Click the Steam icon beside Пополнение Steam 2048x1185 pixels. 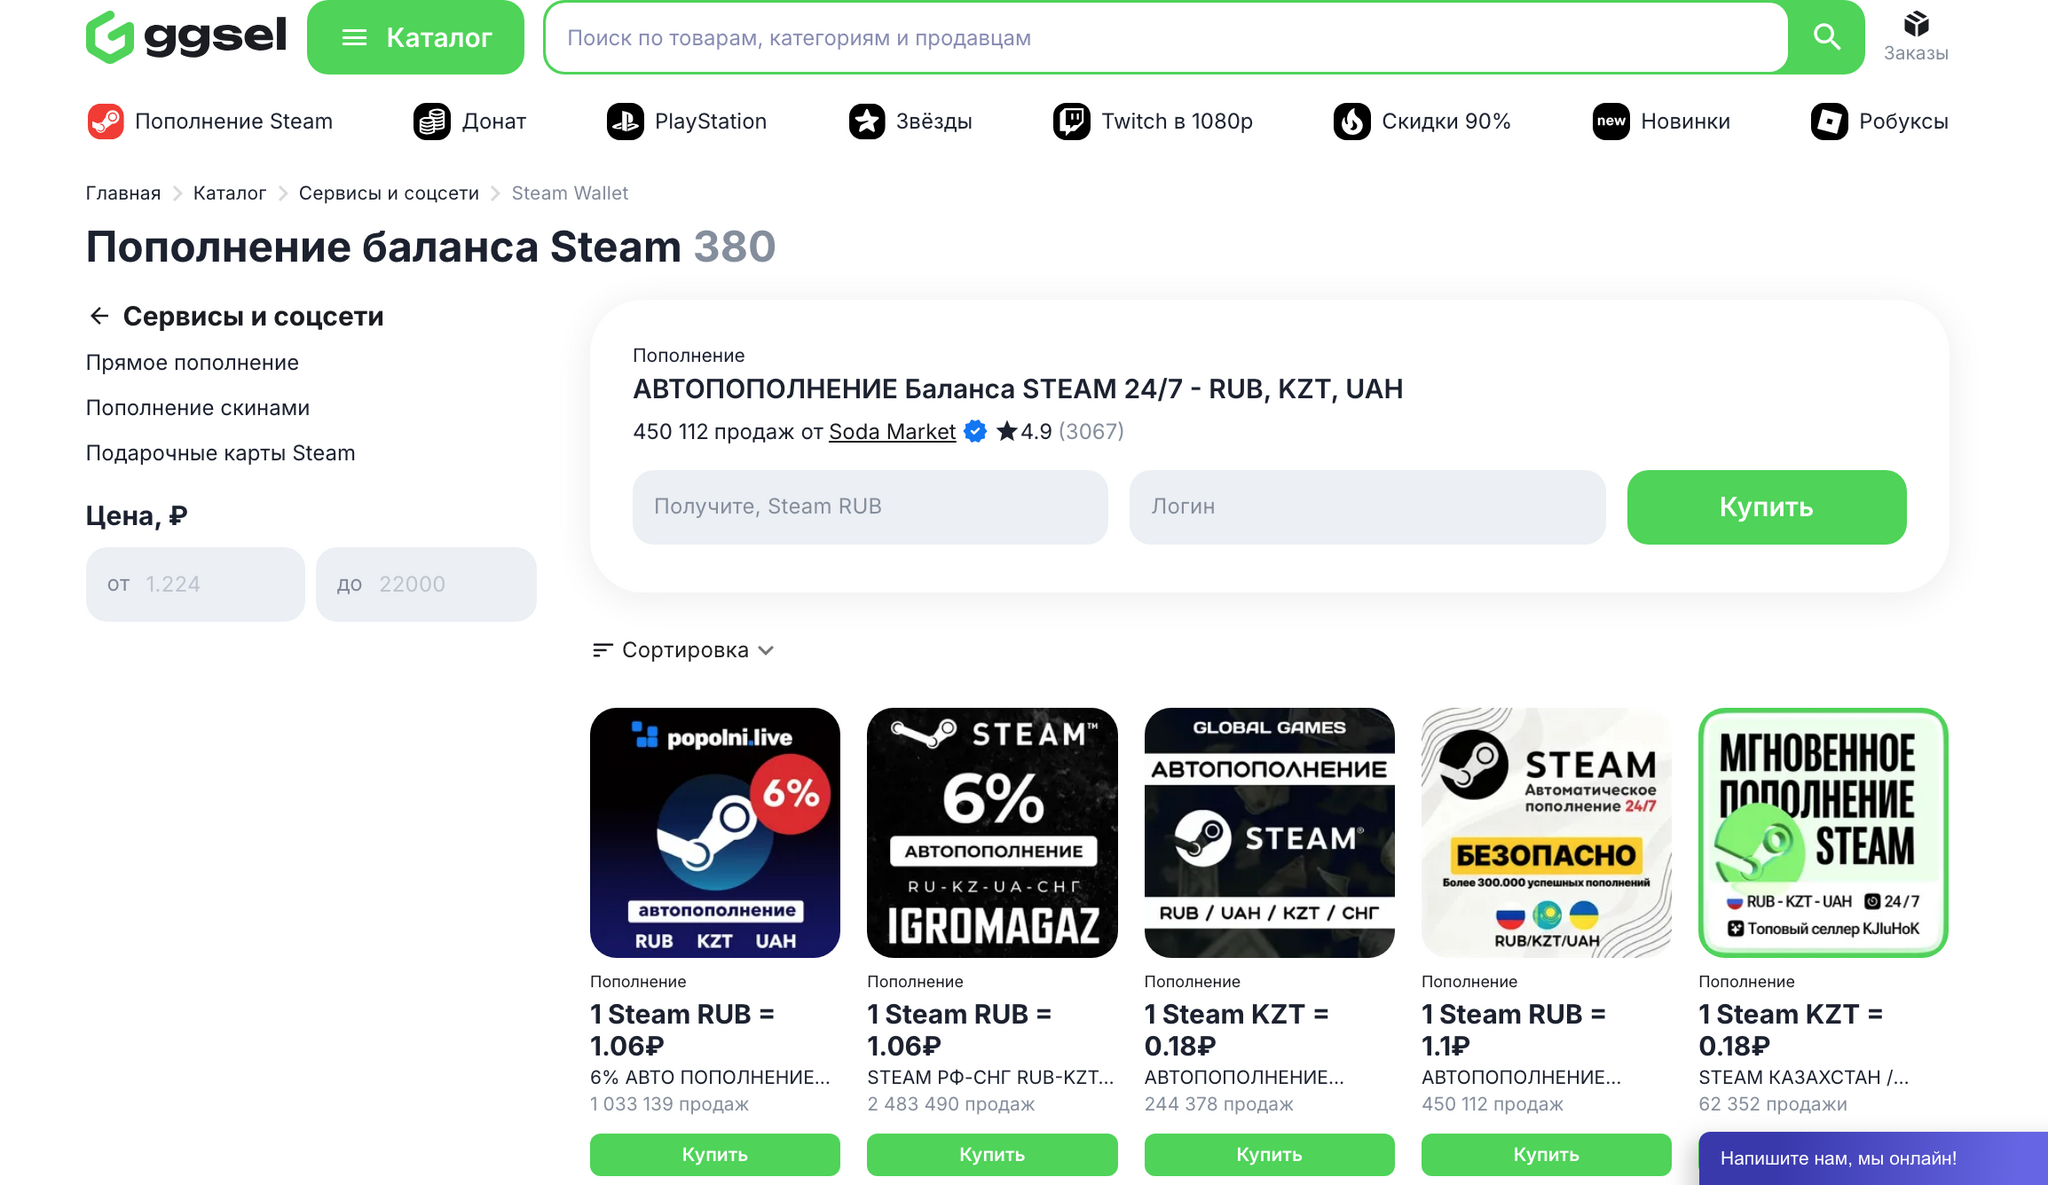point(105,121)
